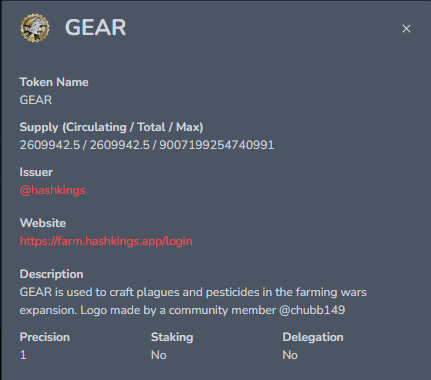Click the Description heading
431x380 pixels.
point(51,274)
